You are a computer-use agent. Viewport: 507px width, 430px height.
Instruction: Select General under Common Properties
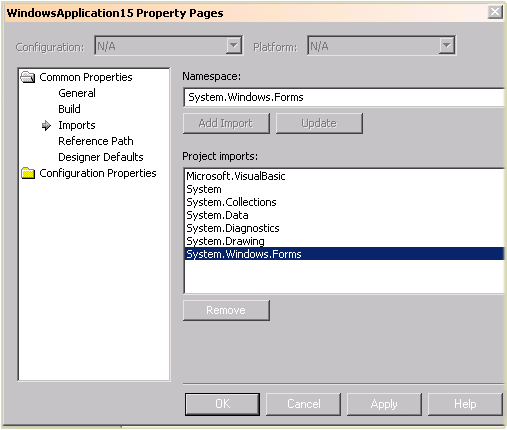[77, 93]
